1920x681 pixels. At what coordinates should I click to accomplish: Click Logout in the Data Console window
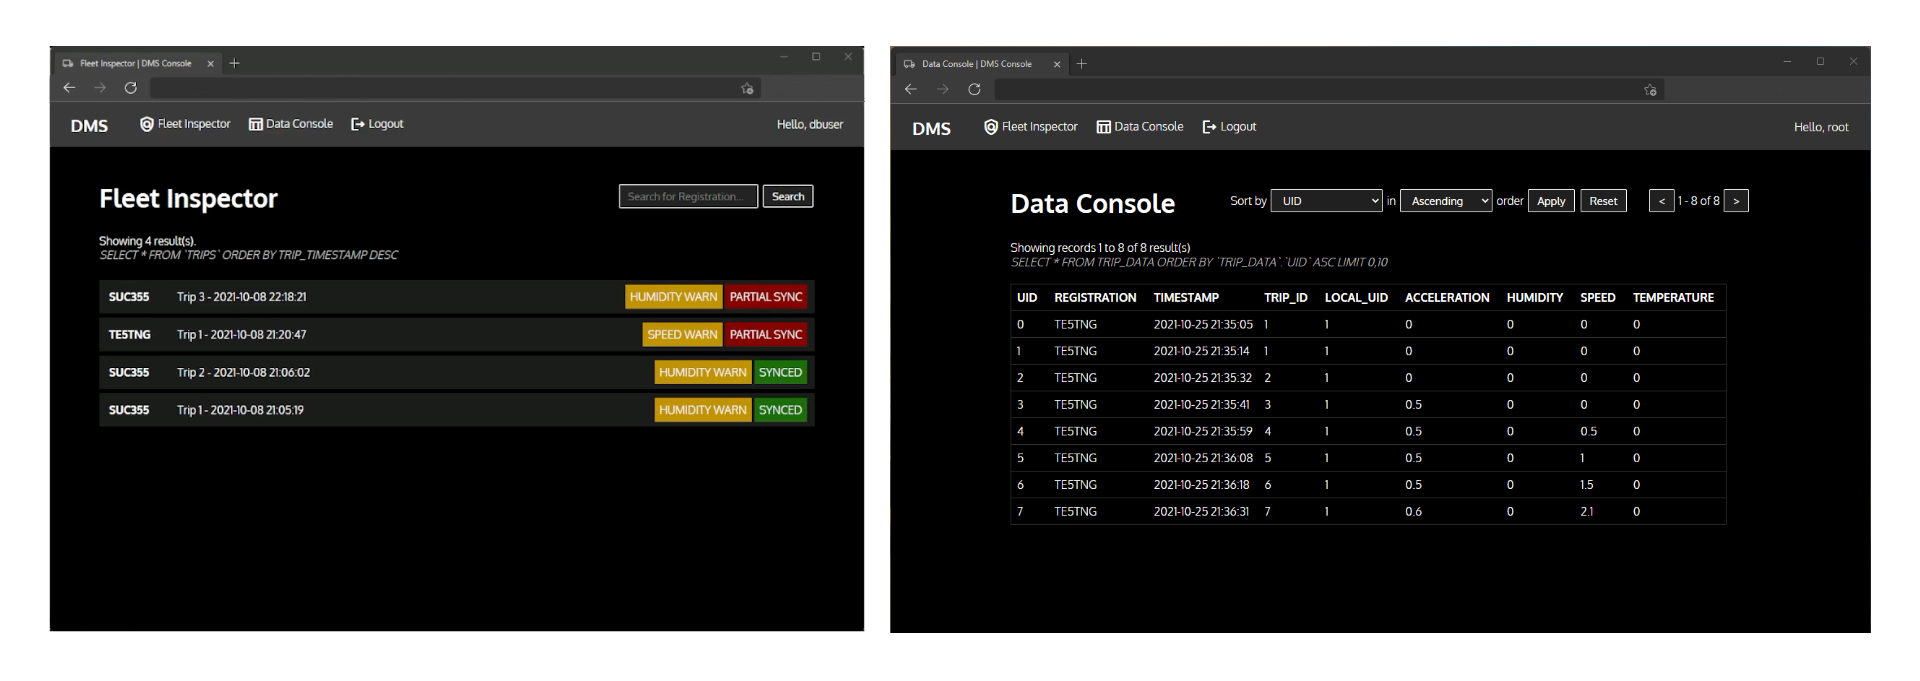coord(1229,127)
